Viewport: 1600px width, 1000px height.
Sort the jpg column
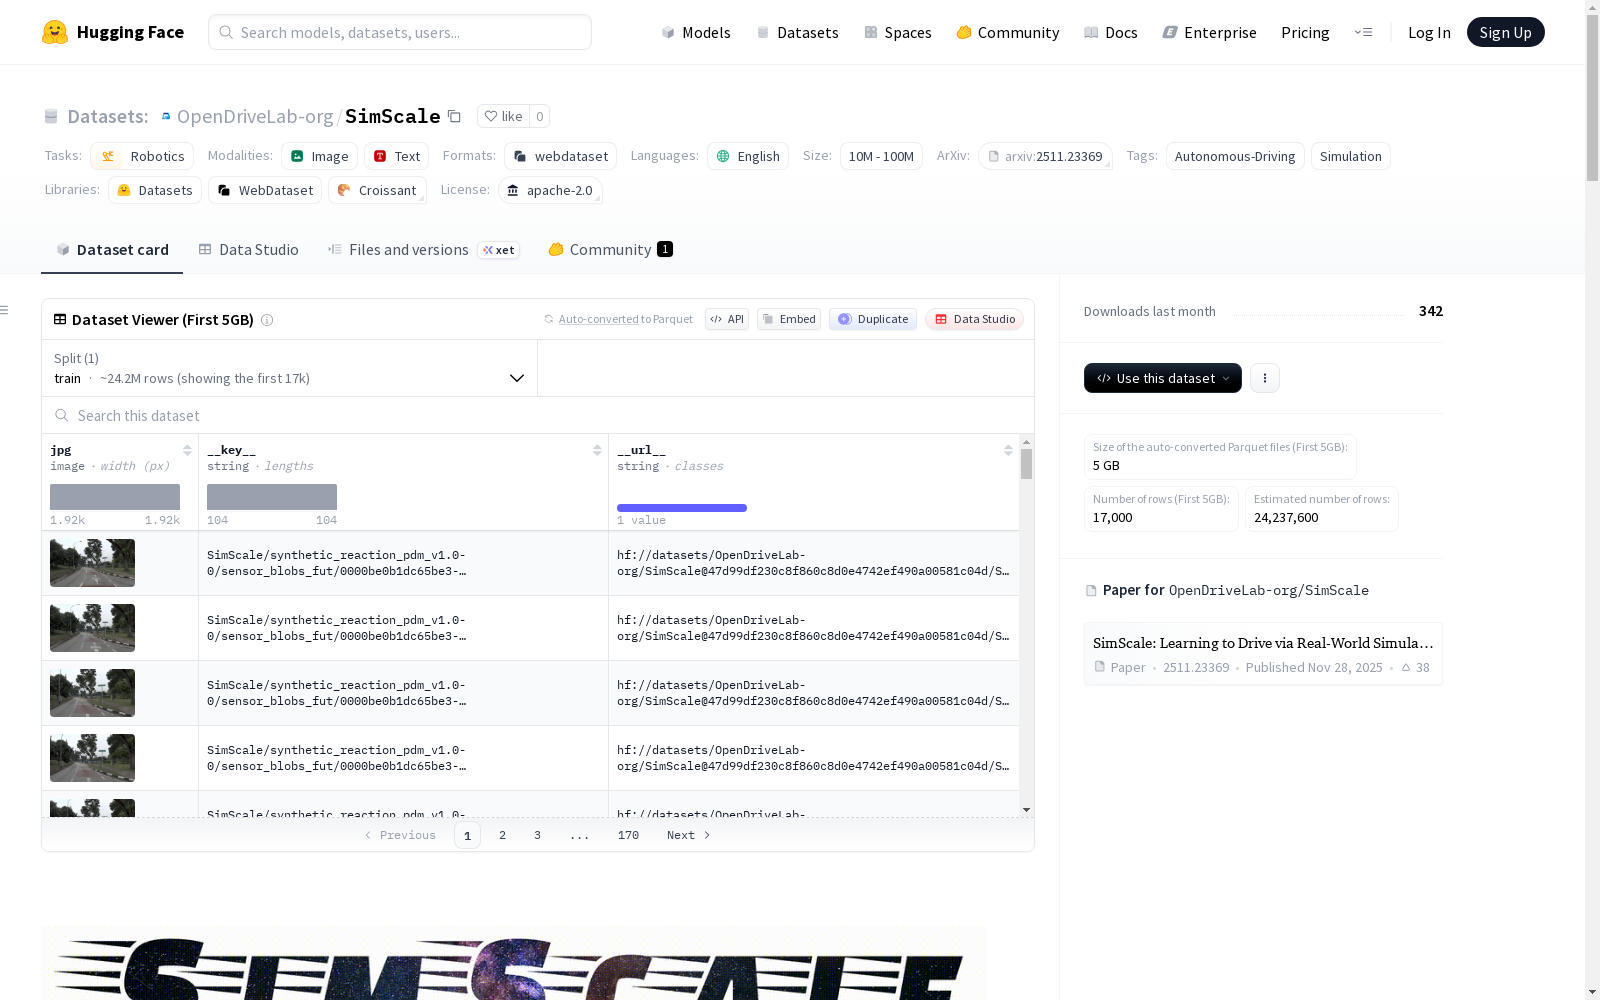(187, 450)
